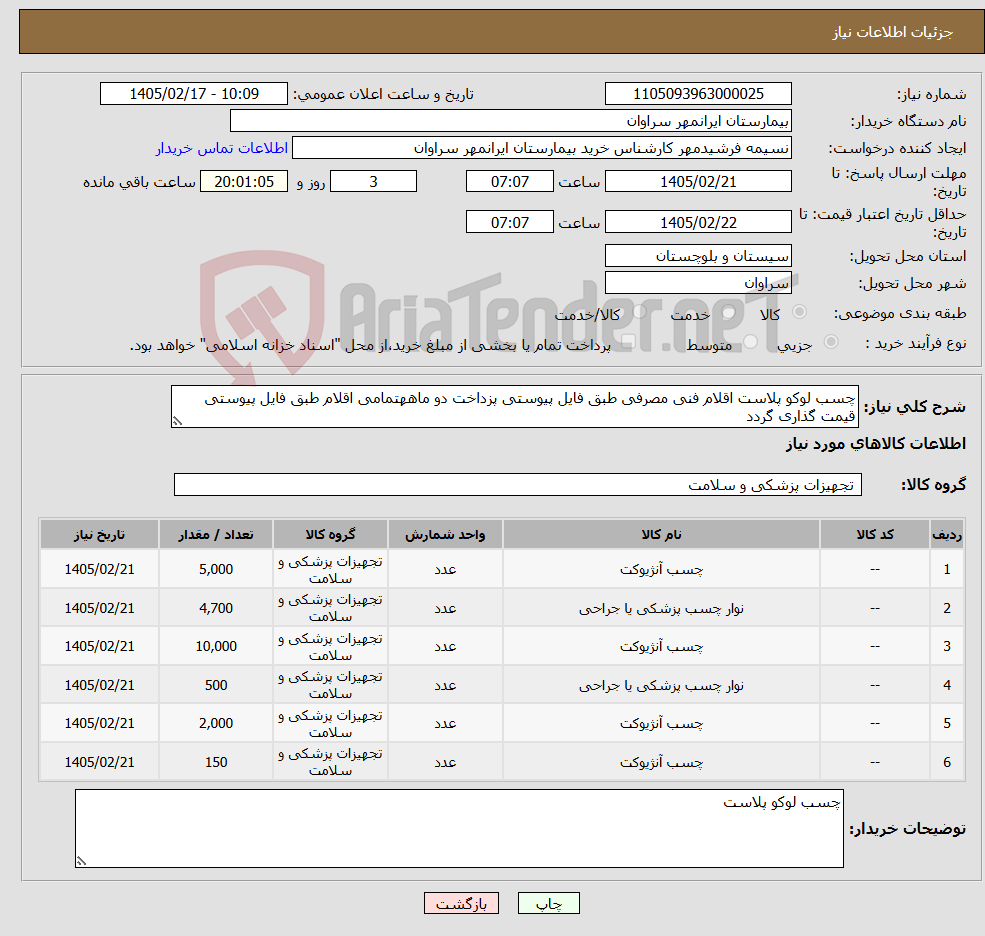Click the جزئیات اطلاعات نیاز page header

pos(893,32)
